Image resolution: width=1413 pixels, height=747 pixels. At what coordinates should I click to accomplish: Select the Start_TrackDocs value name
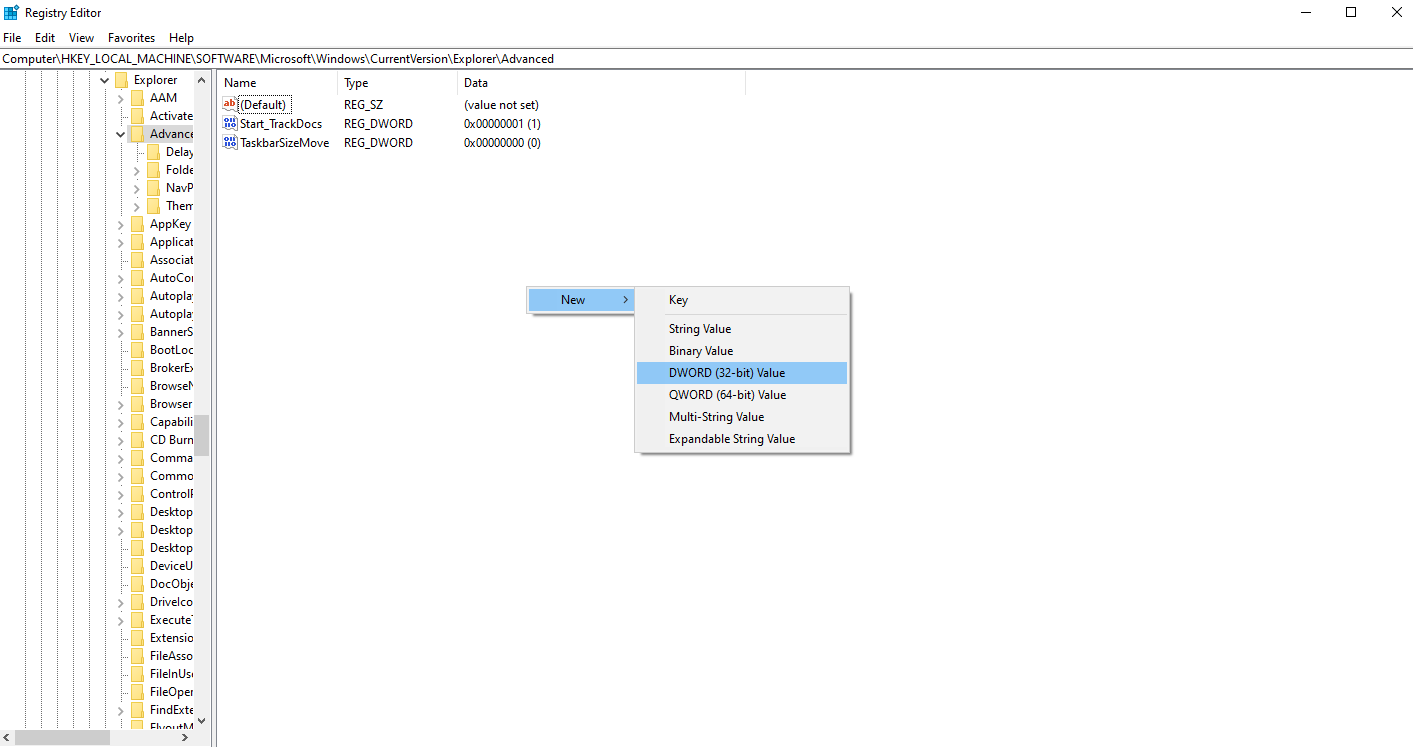coord(281,124)
